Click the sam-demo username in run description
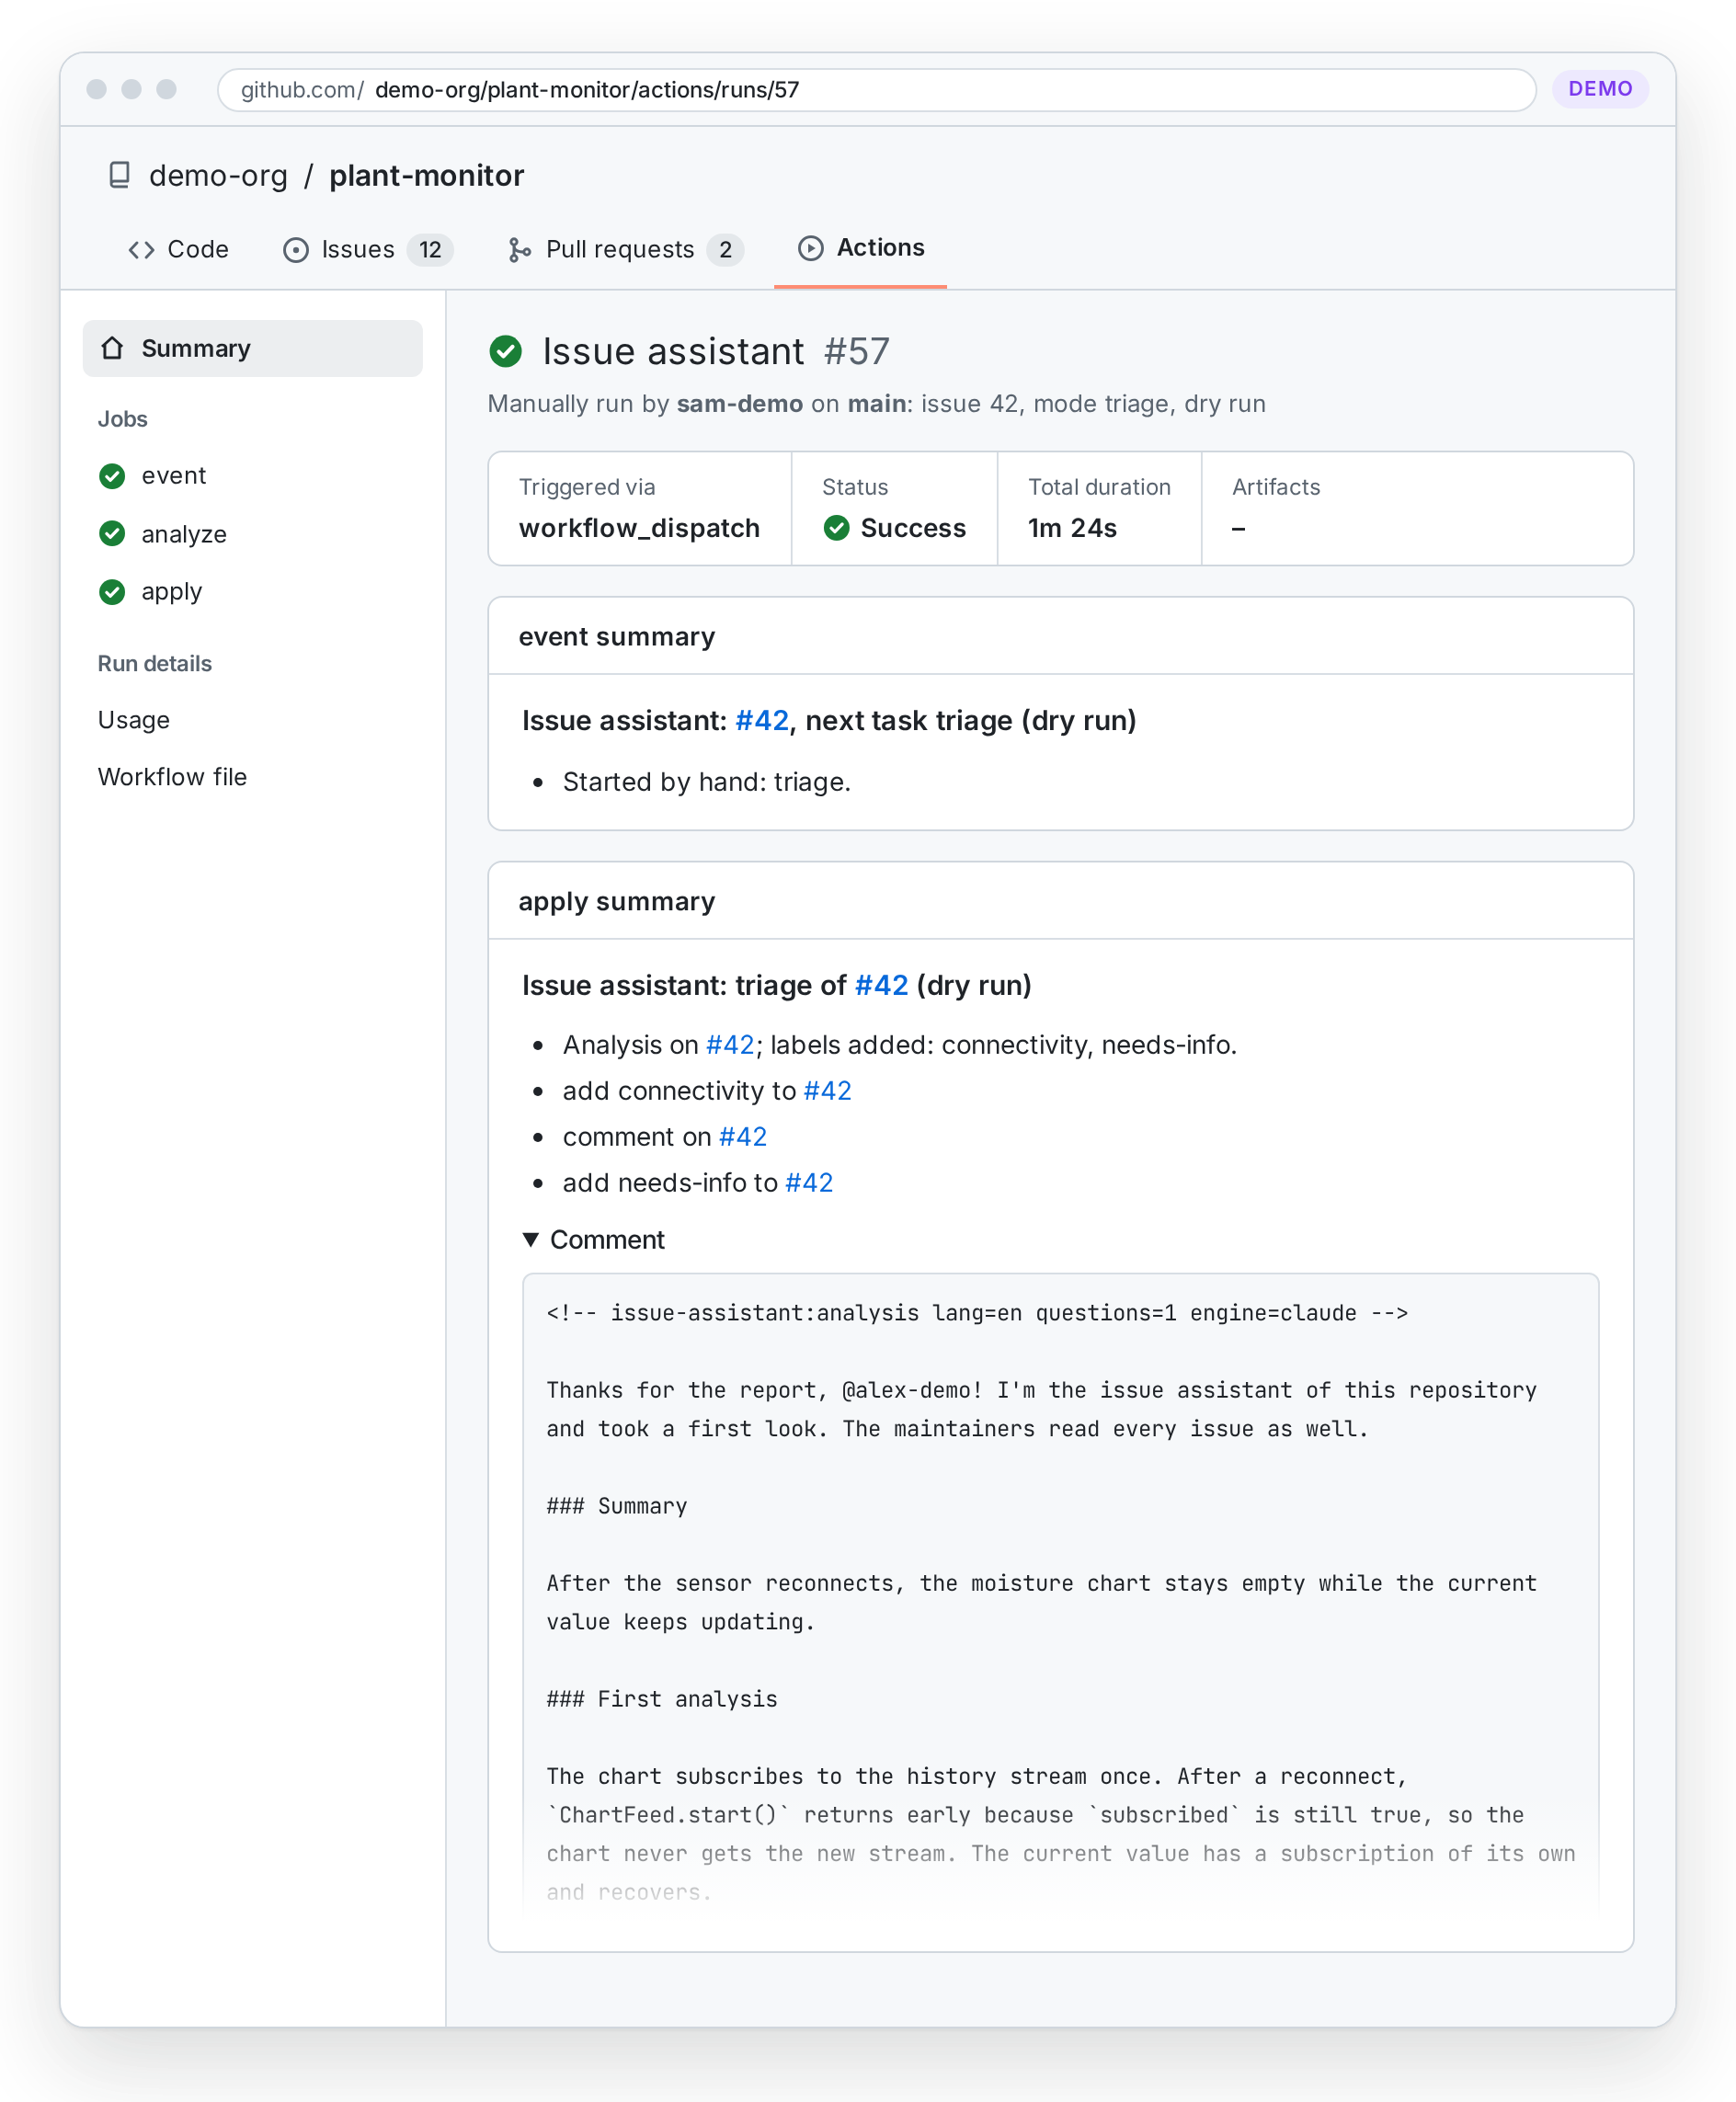The width and height of the screenshot is (1736, 2102). (x=740, y=403)
